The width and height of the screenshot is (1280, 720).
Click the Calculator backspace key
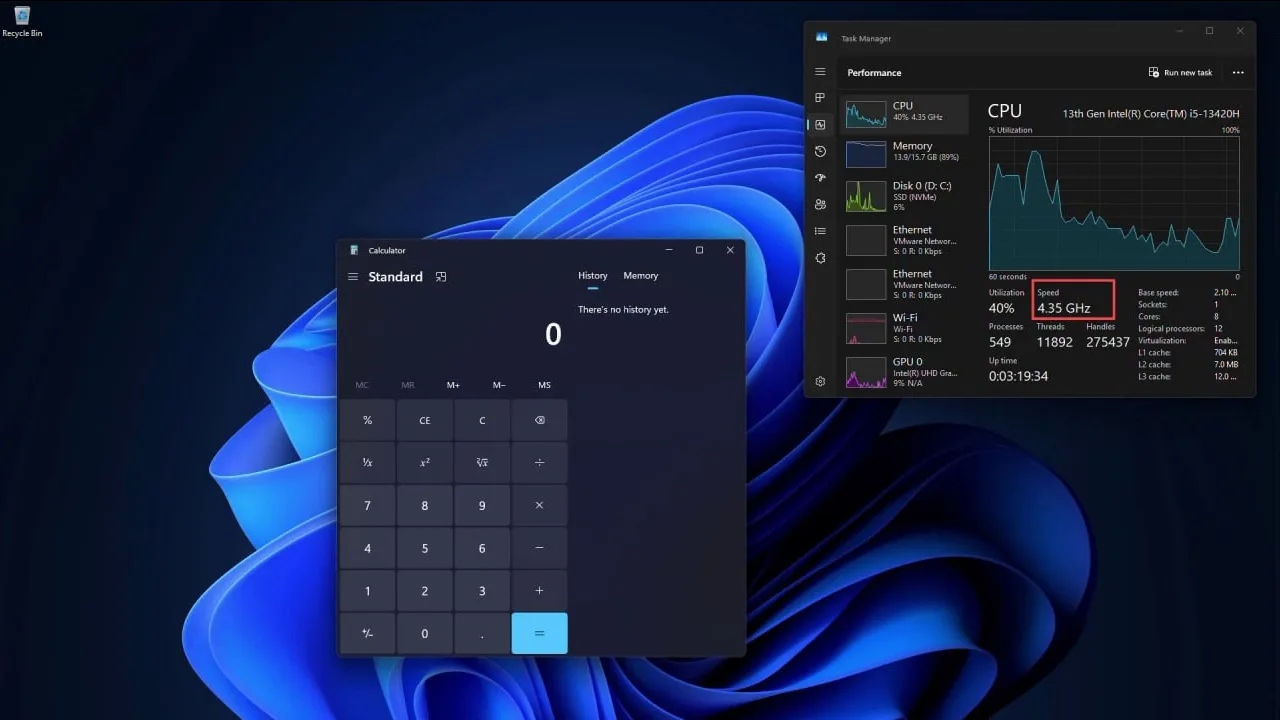pos(539,420)
